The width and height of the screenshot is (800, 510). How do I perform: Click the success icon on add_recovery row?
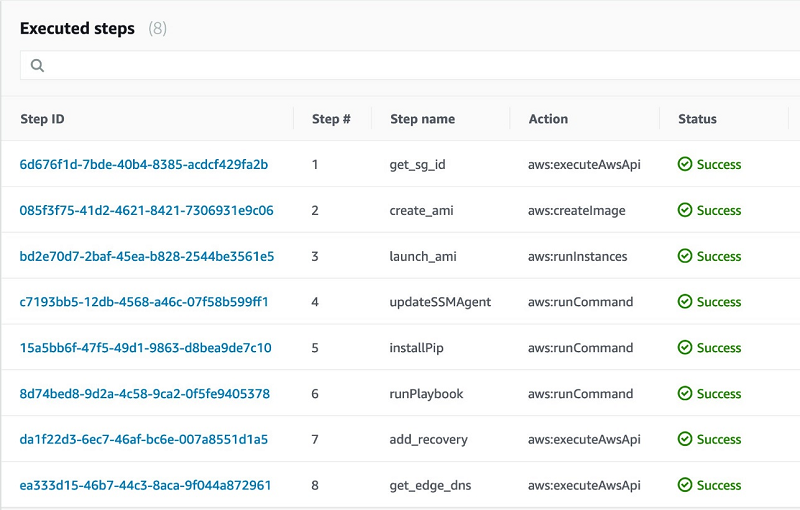685,439
